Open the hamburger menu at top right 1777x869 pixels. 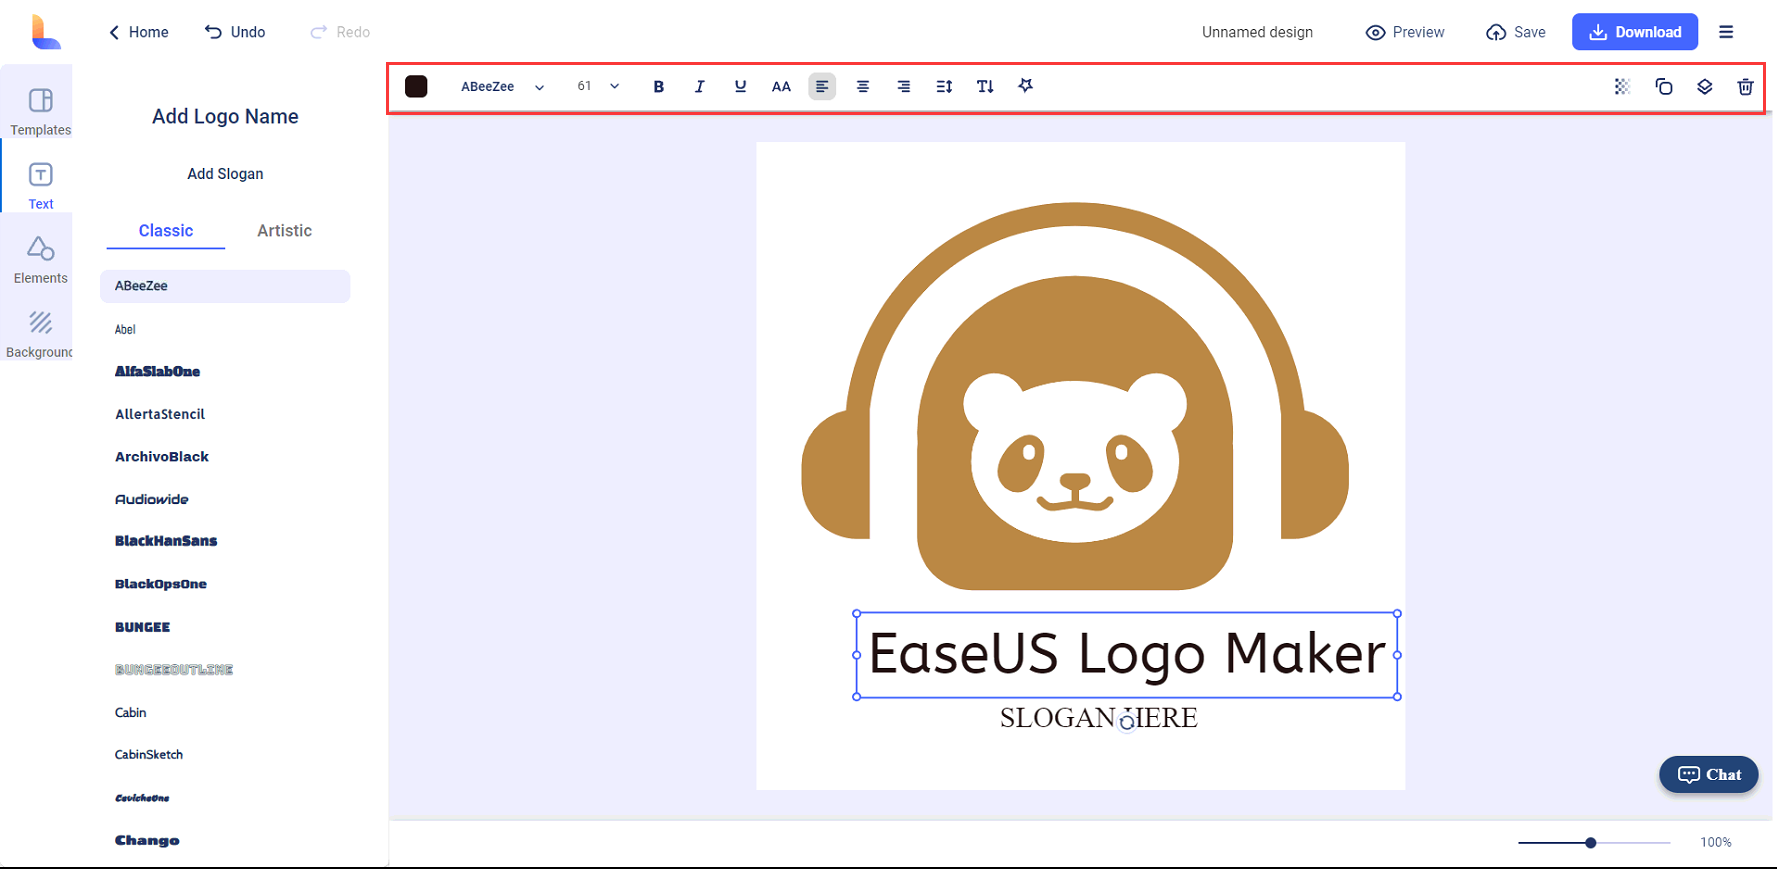pos(1726,32)
